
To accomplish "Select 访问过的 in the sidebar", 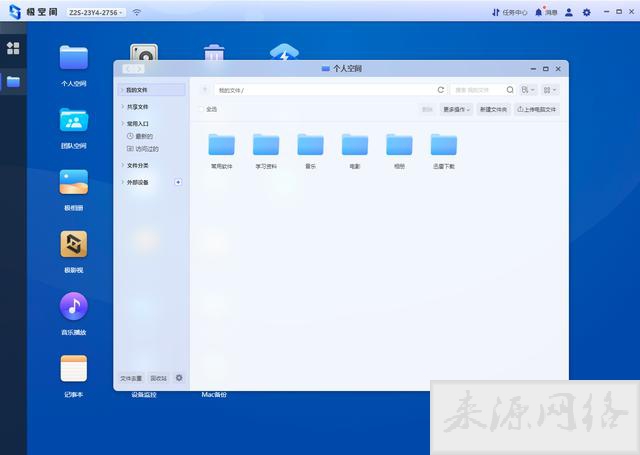I will tap(146, 148).
